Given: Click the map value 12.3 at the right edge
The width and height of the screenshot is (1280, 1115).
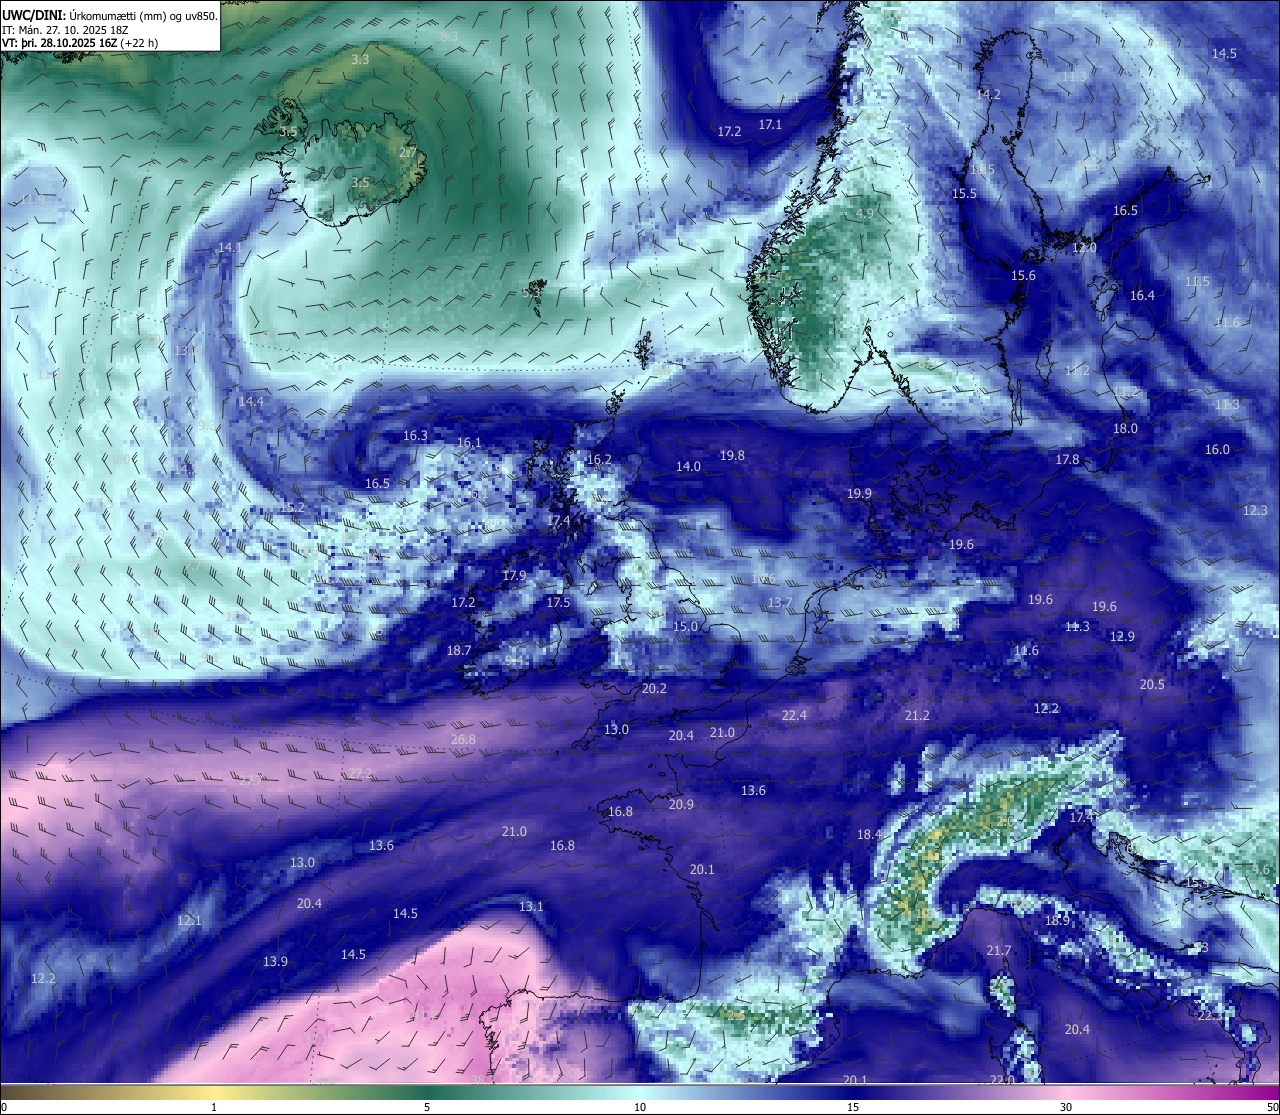Looking at the screenshot, I should pos(1255,511).
